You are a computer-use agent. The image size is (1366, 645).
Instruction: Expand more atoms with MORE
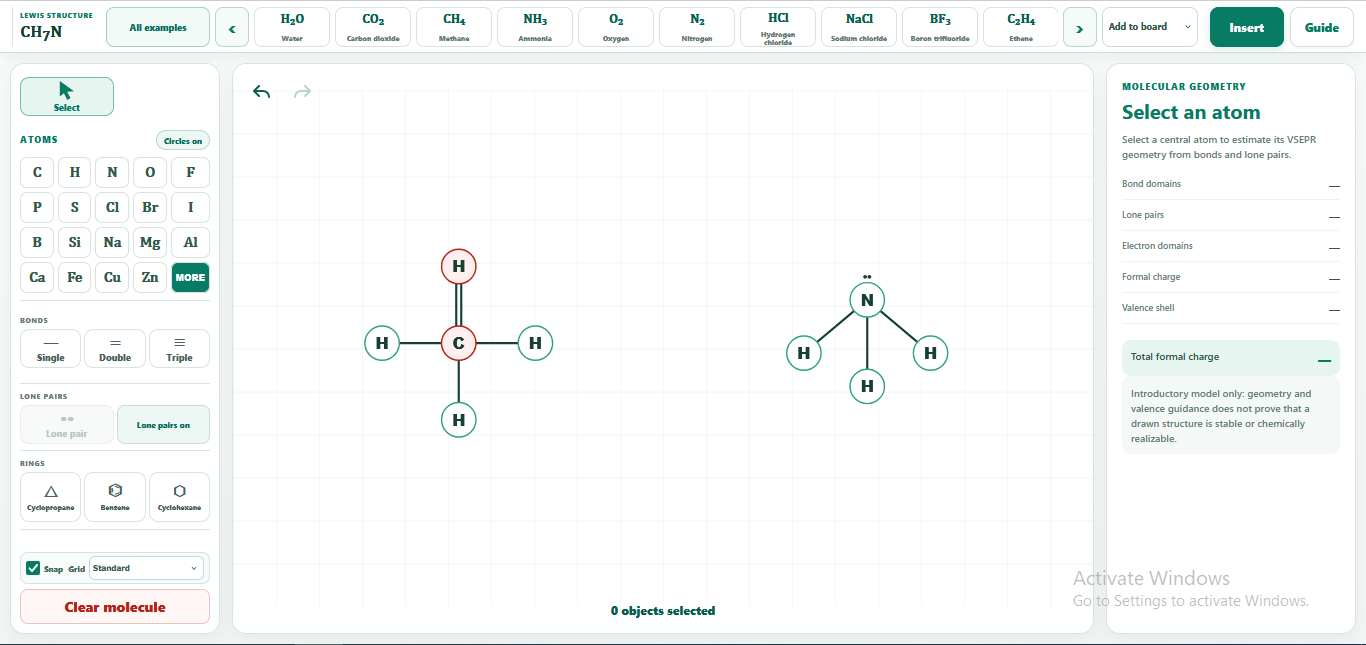point(190,277)
